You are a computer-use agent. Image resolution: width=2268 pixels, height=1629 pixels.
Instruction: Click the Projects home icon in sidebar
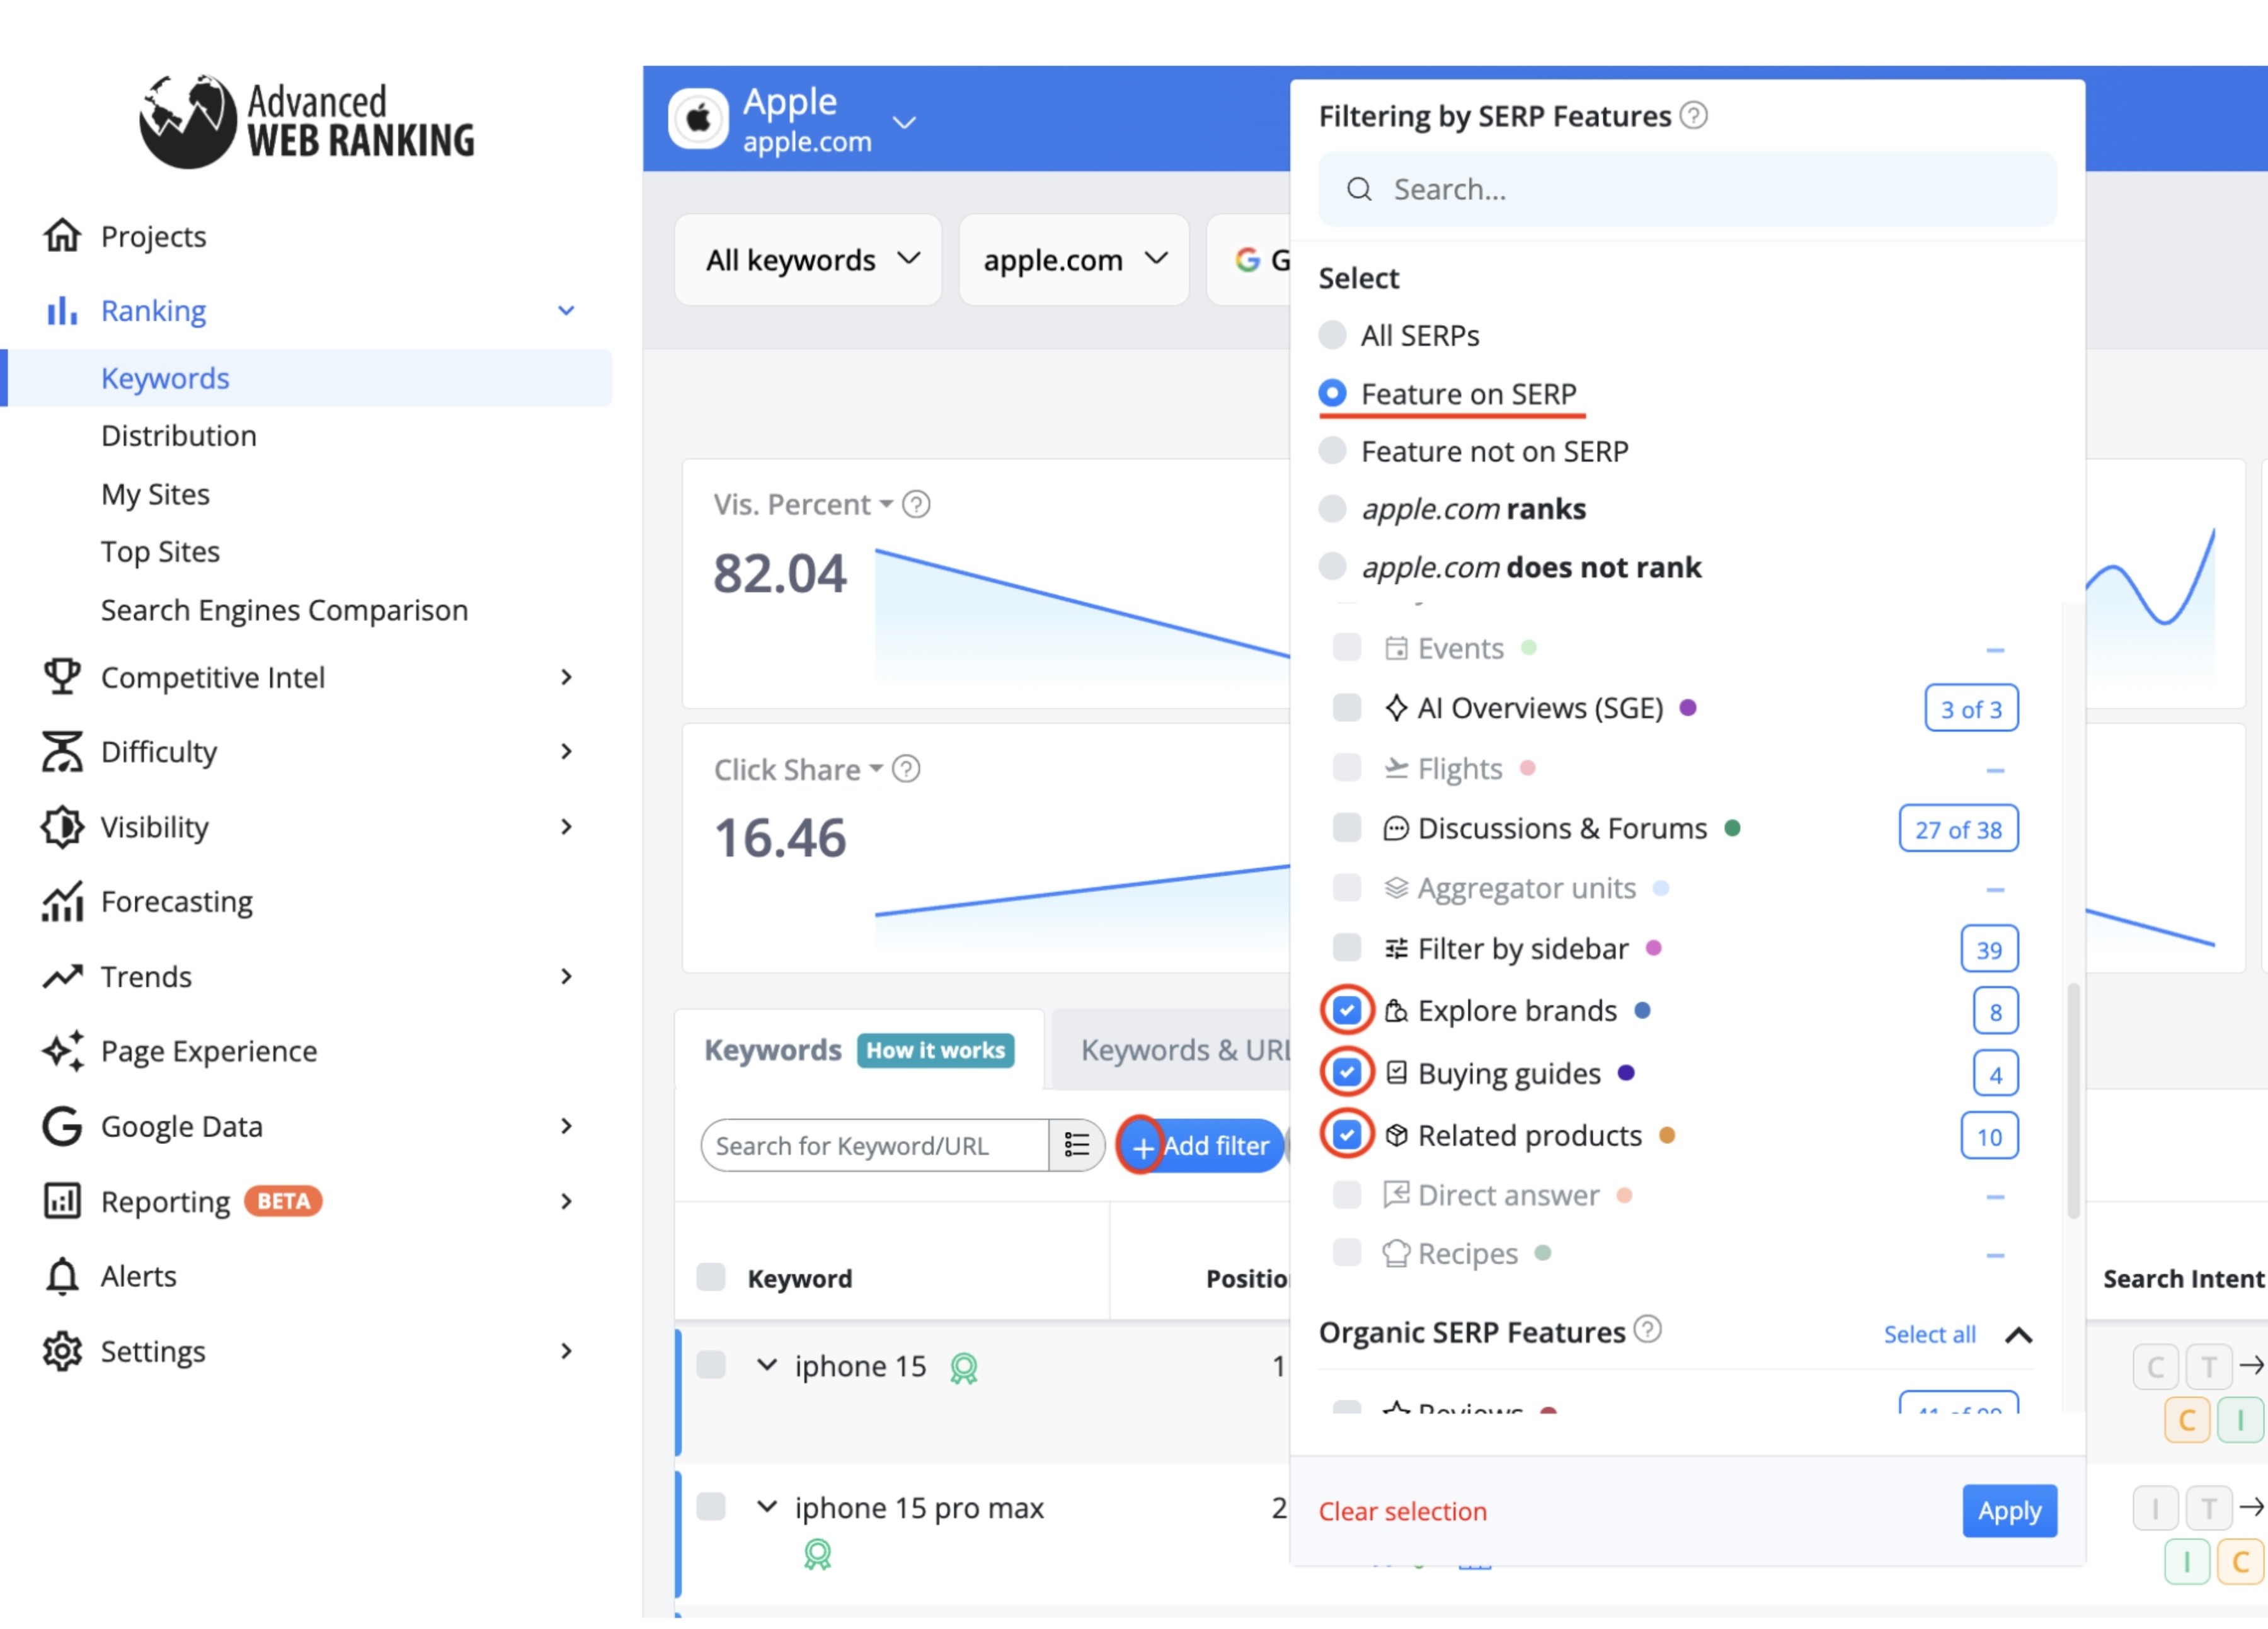[62, 236]
